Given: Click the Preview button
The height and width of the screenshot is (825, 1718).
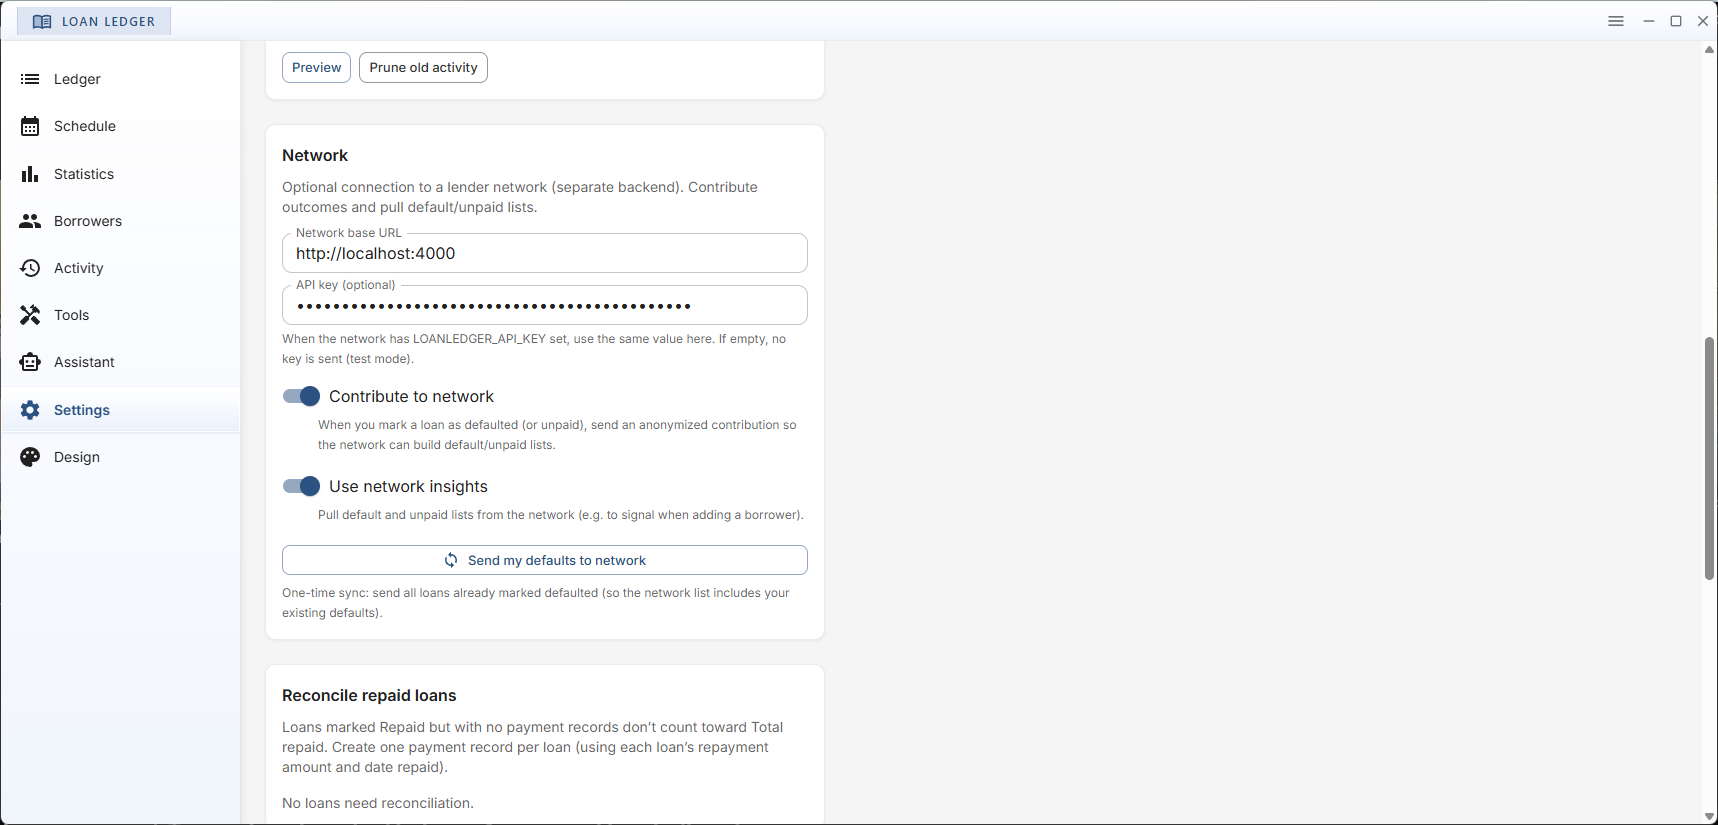Looking at the screenshot, I should (316, 67).
